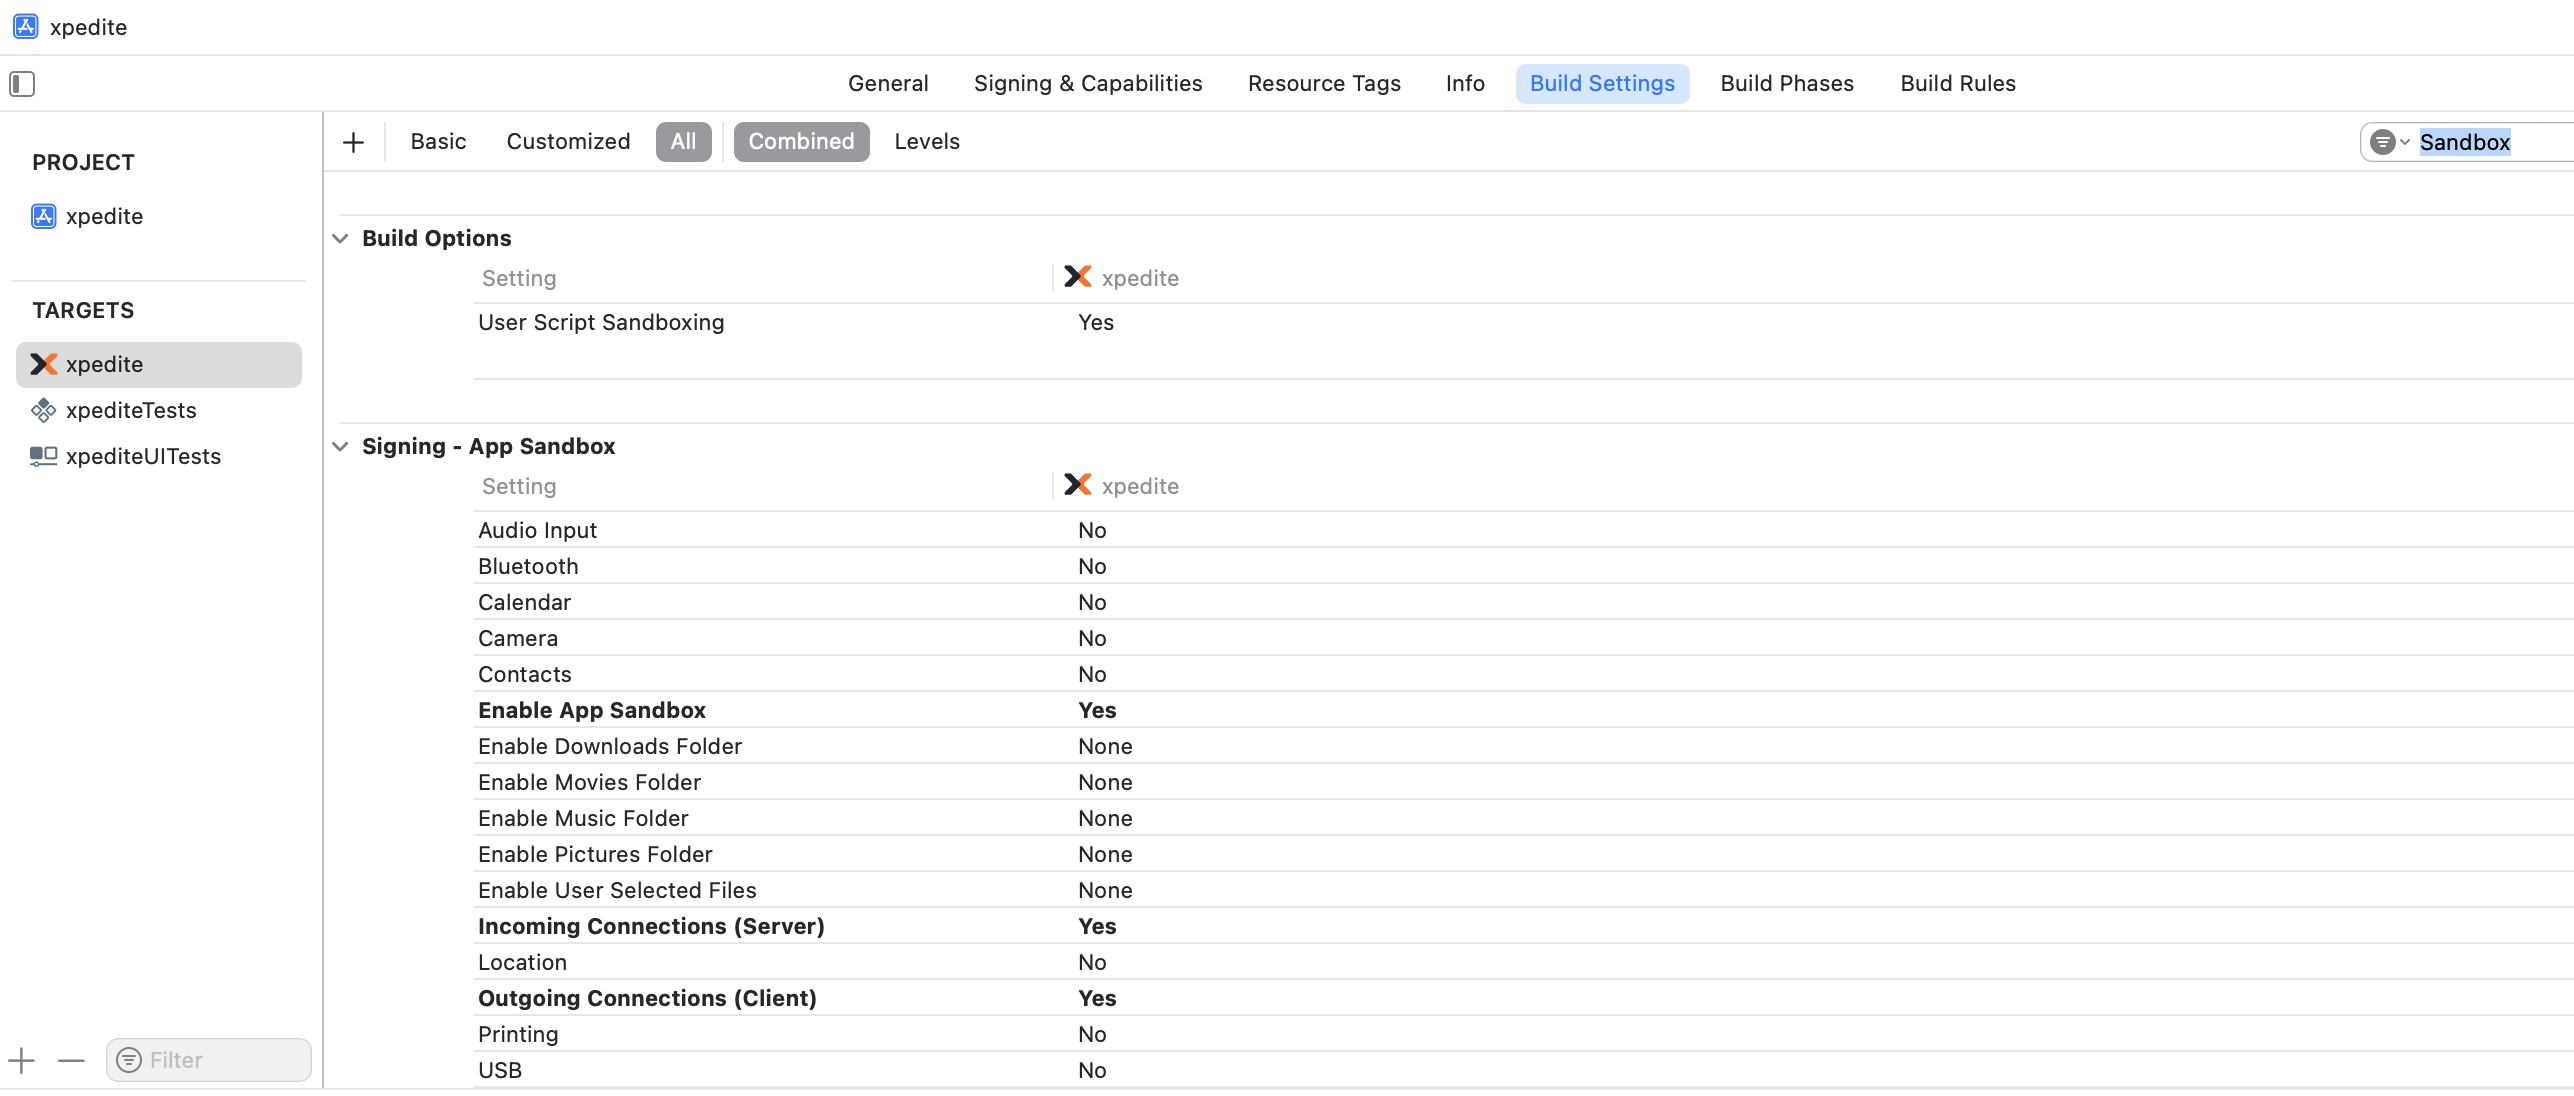Click the remove target minus button
This screenshot has height=1096, width=2574.
(71, 1060)
